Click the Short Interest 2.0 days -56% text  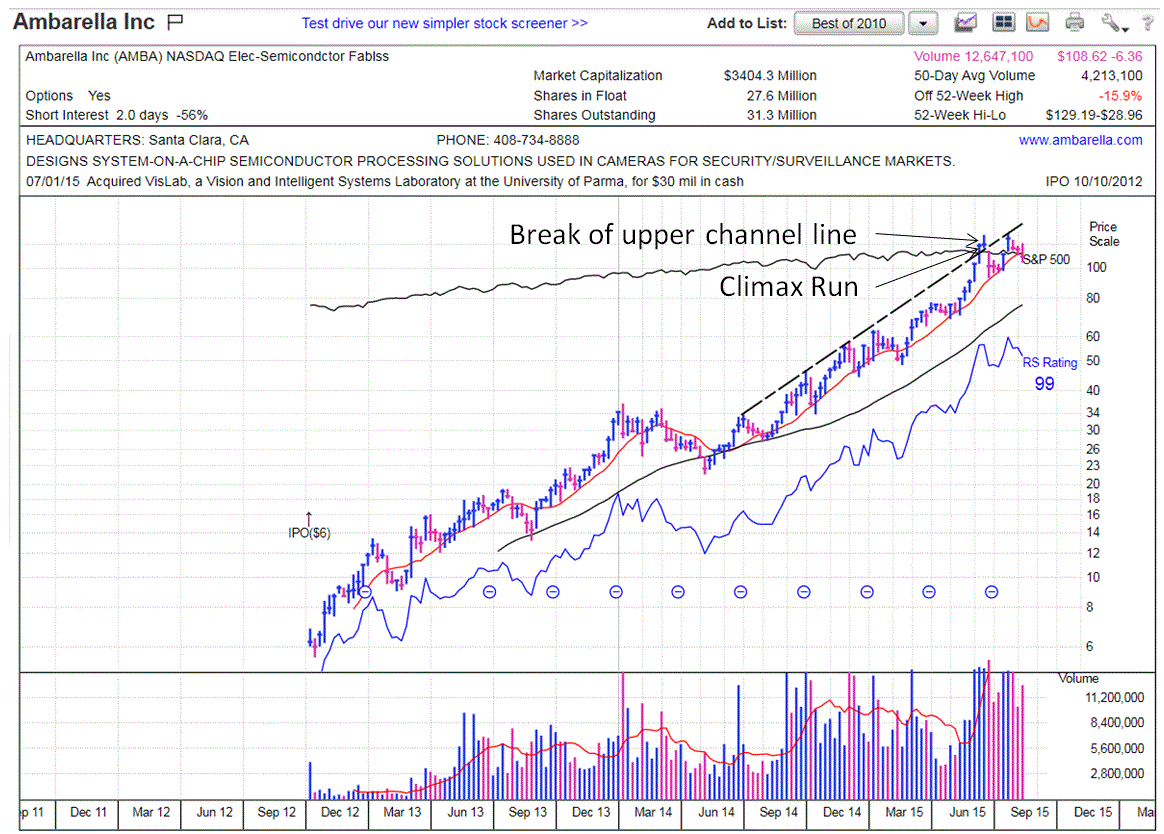[x=117, y=115]
